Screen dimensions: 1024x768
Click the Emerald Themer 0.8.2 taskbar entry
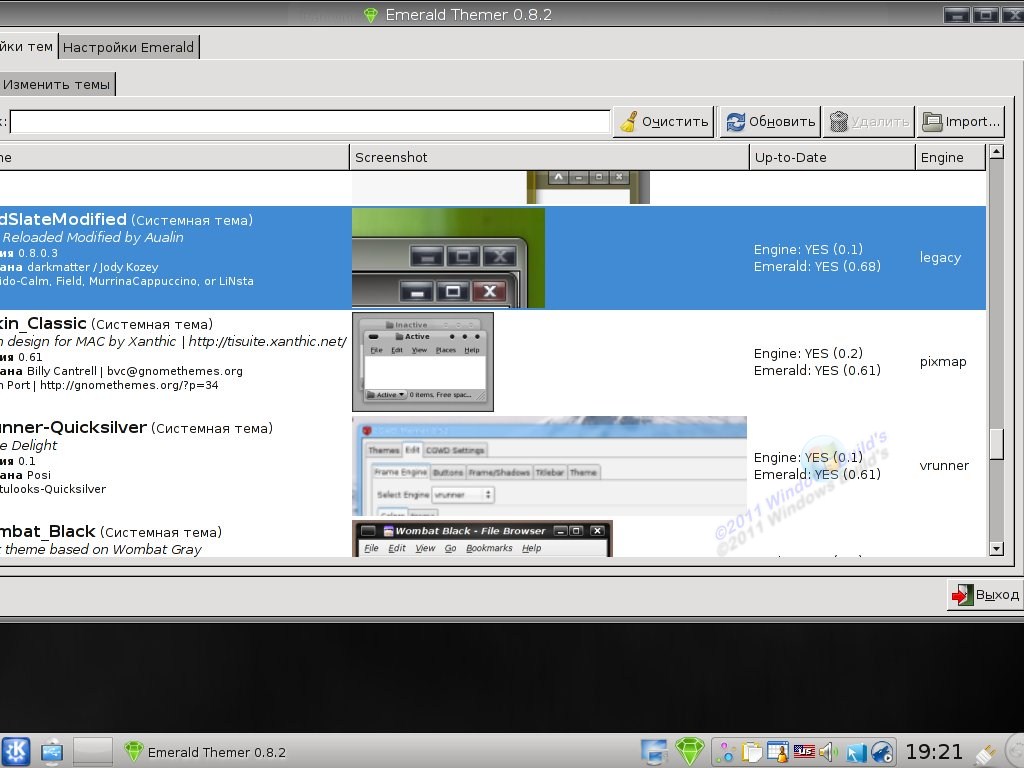pos(205,752)
